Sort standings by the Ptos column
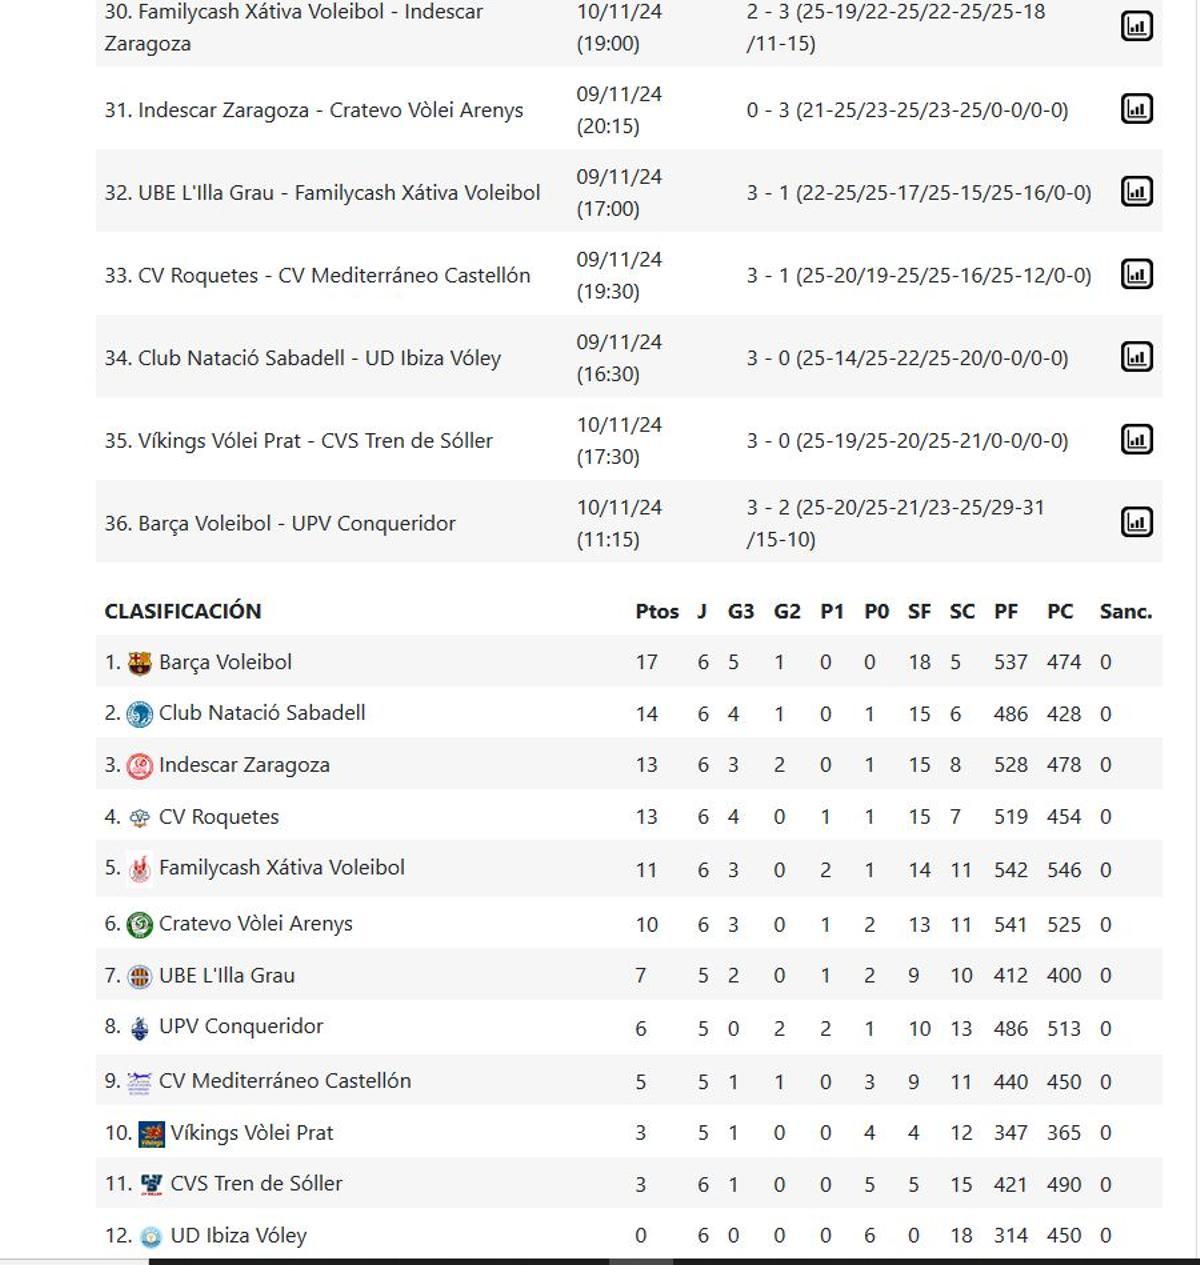 point(657,611)
